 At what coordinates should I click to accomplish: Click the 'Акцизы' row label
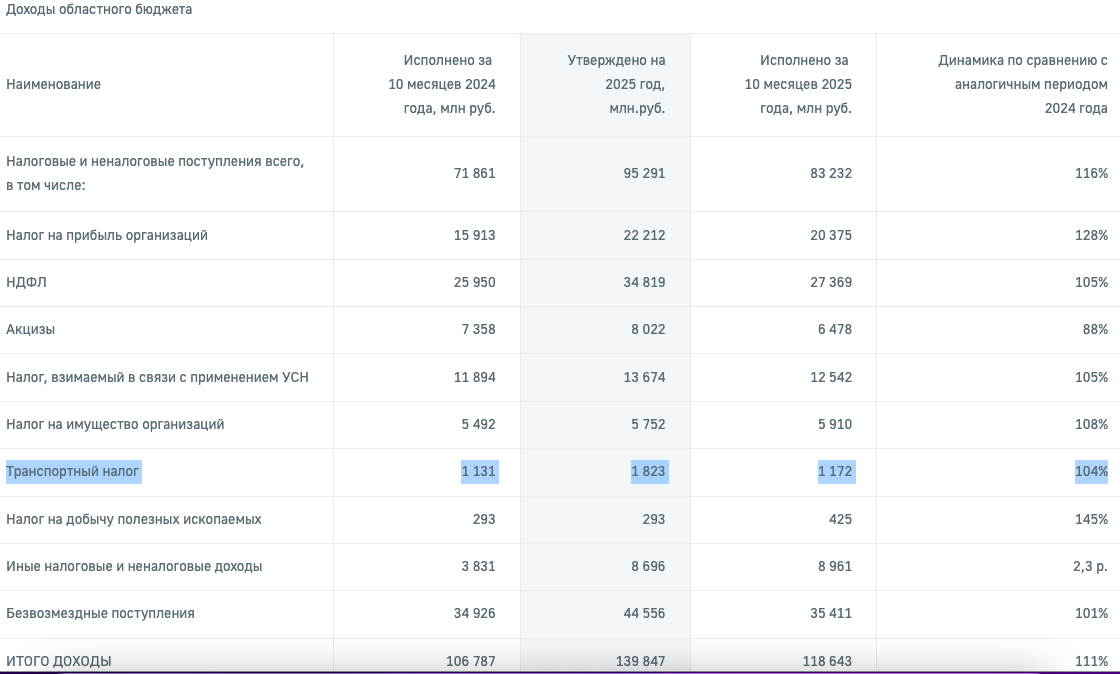[x=31, y=330]
